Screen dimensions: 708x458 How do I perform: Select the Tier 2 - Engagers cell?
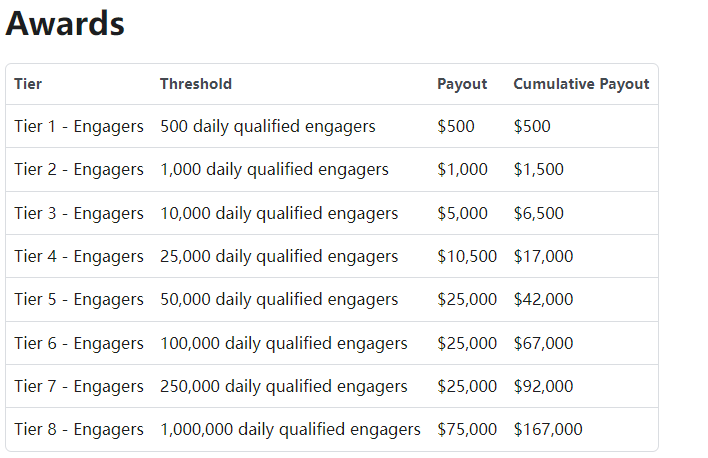click(79, 170)
